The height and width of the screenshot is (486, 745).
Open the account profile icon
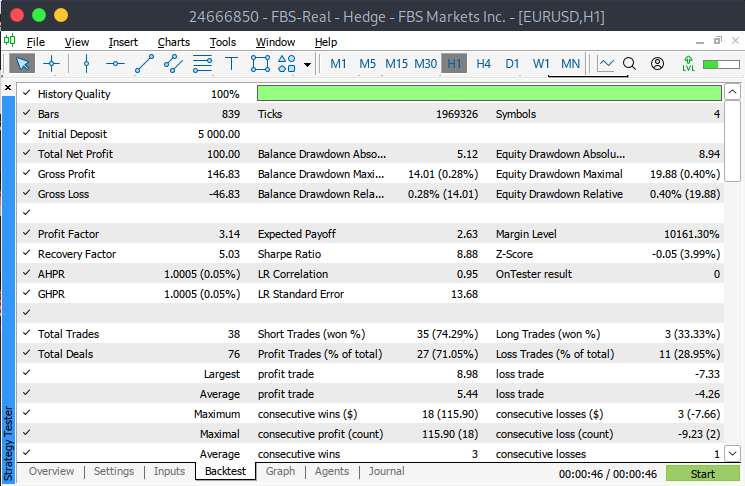coord(657,64)
